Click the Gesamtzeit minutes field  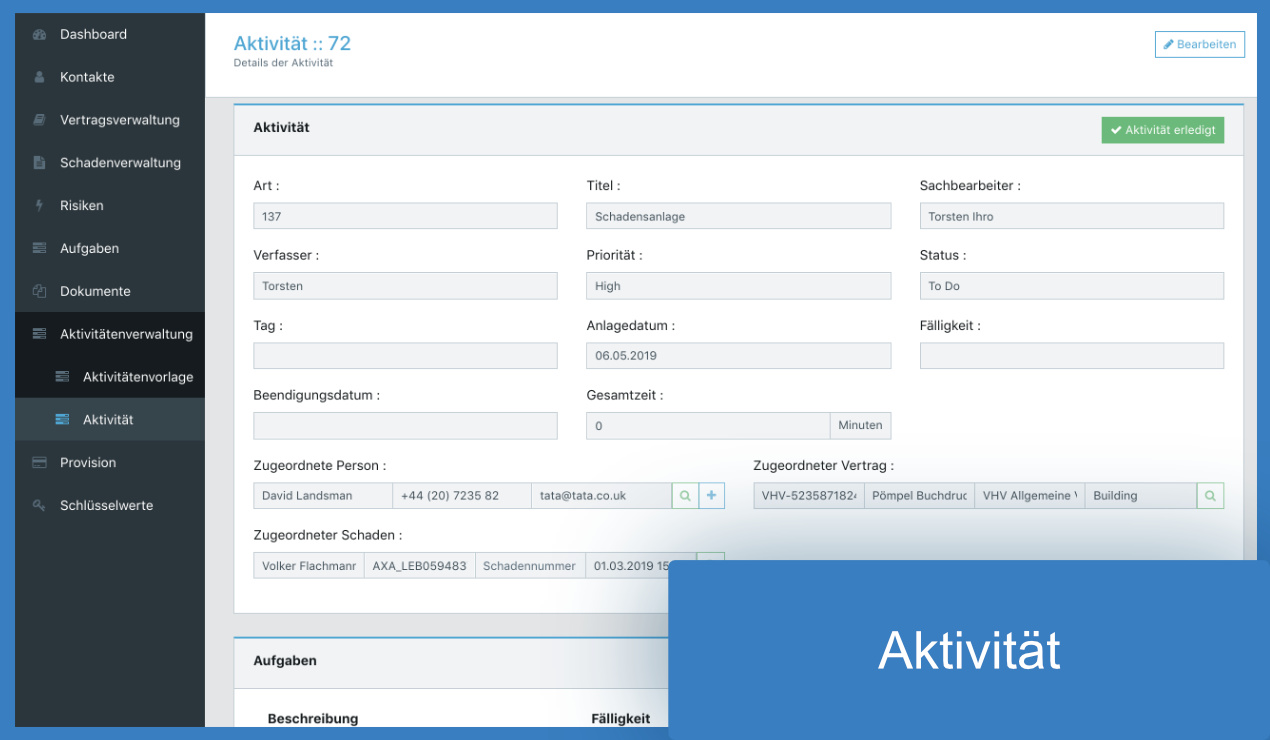[x=708, y=426]
